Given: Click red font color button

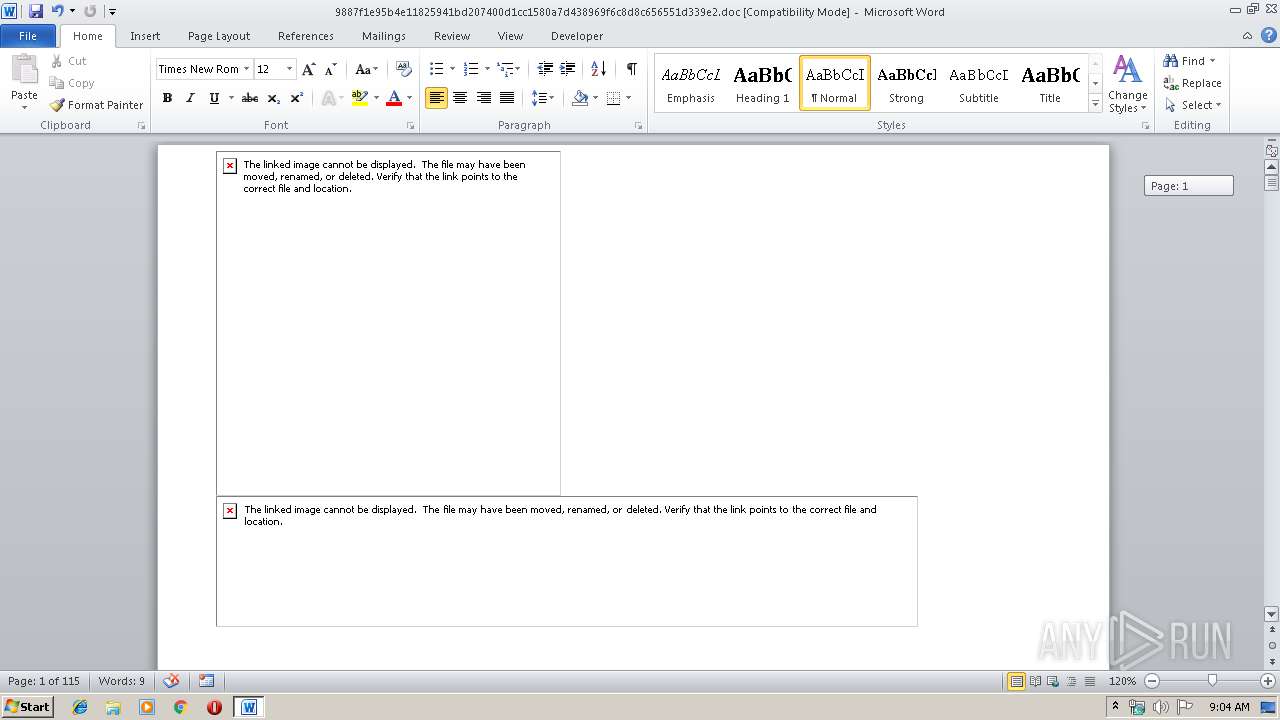Looking at the screenshot, I should point(394,98).
